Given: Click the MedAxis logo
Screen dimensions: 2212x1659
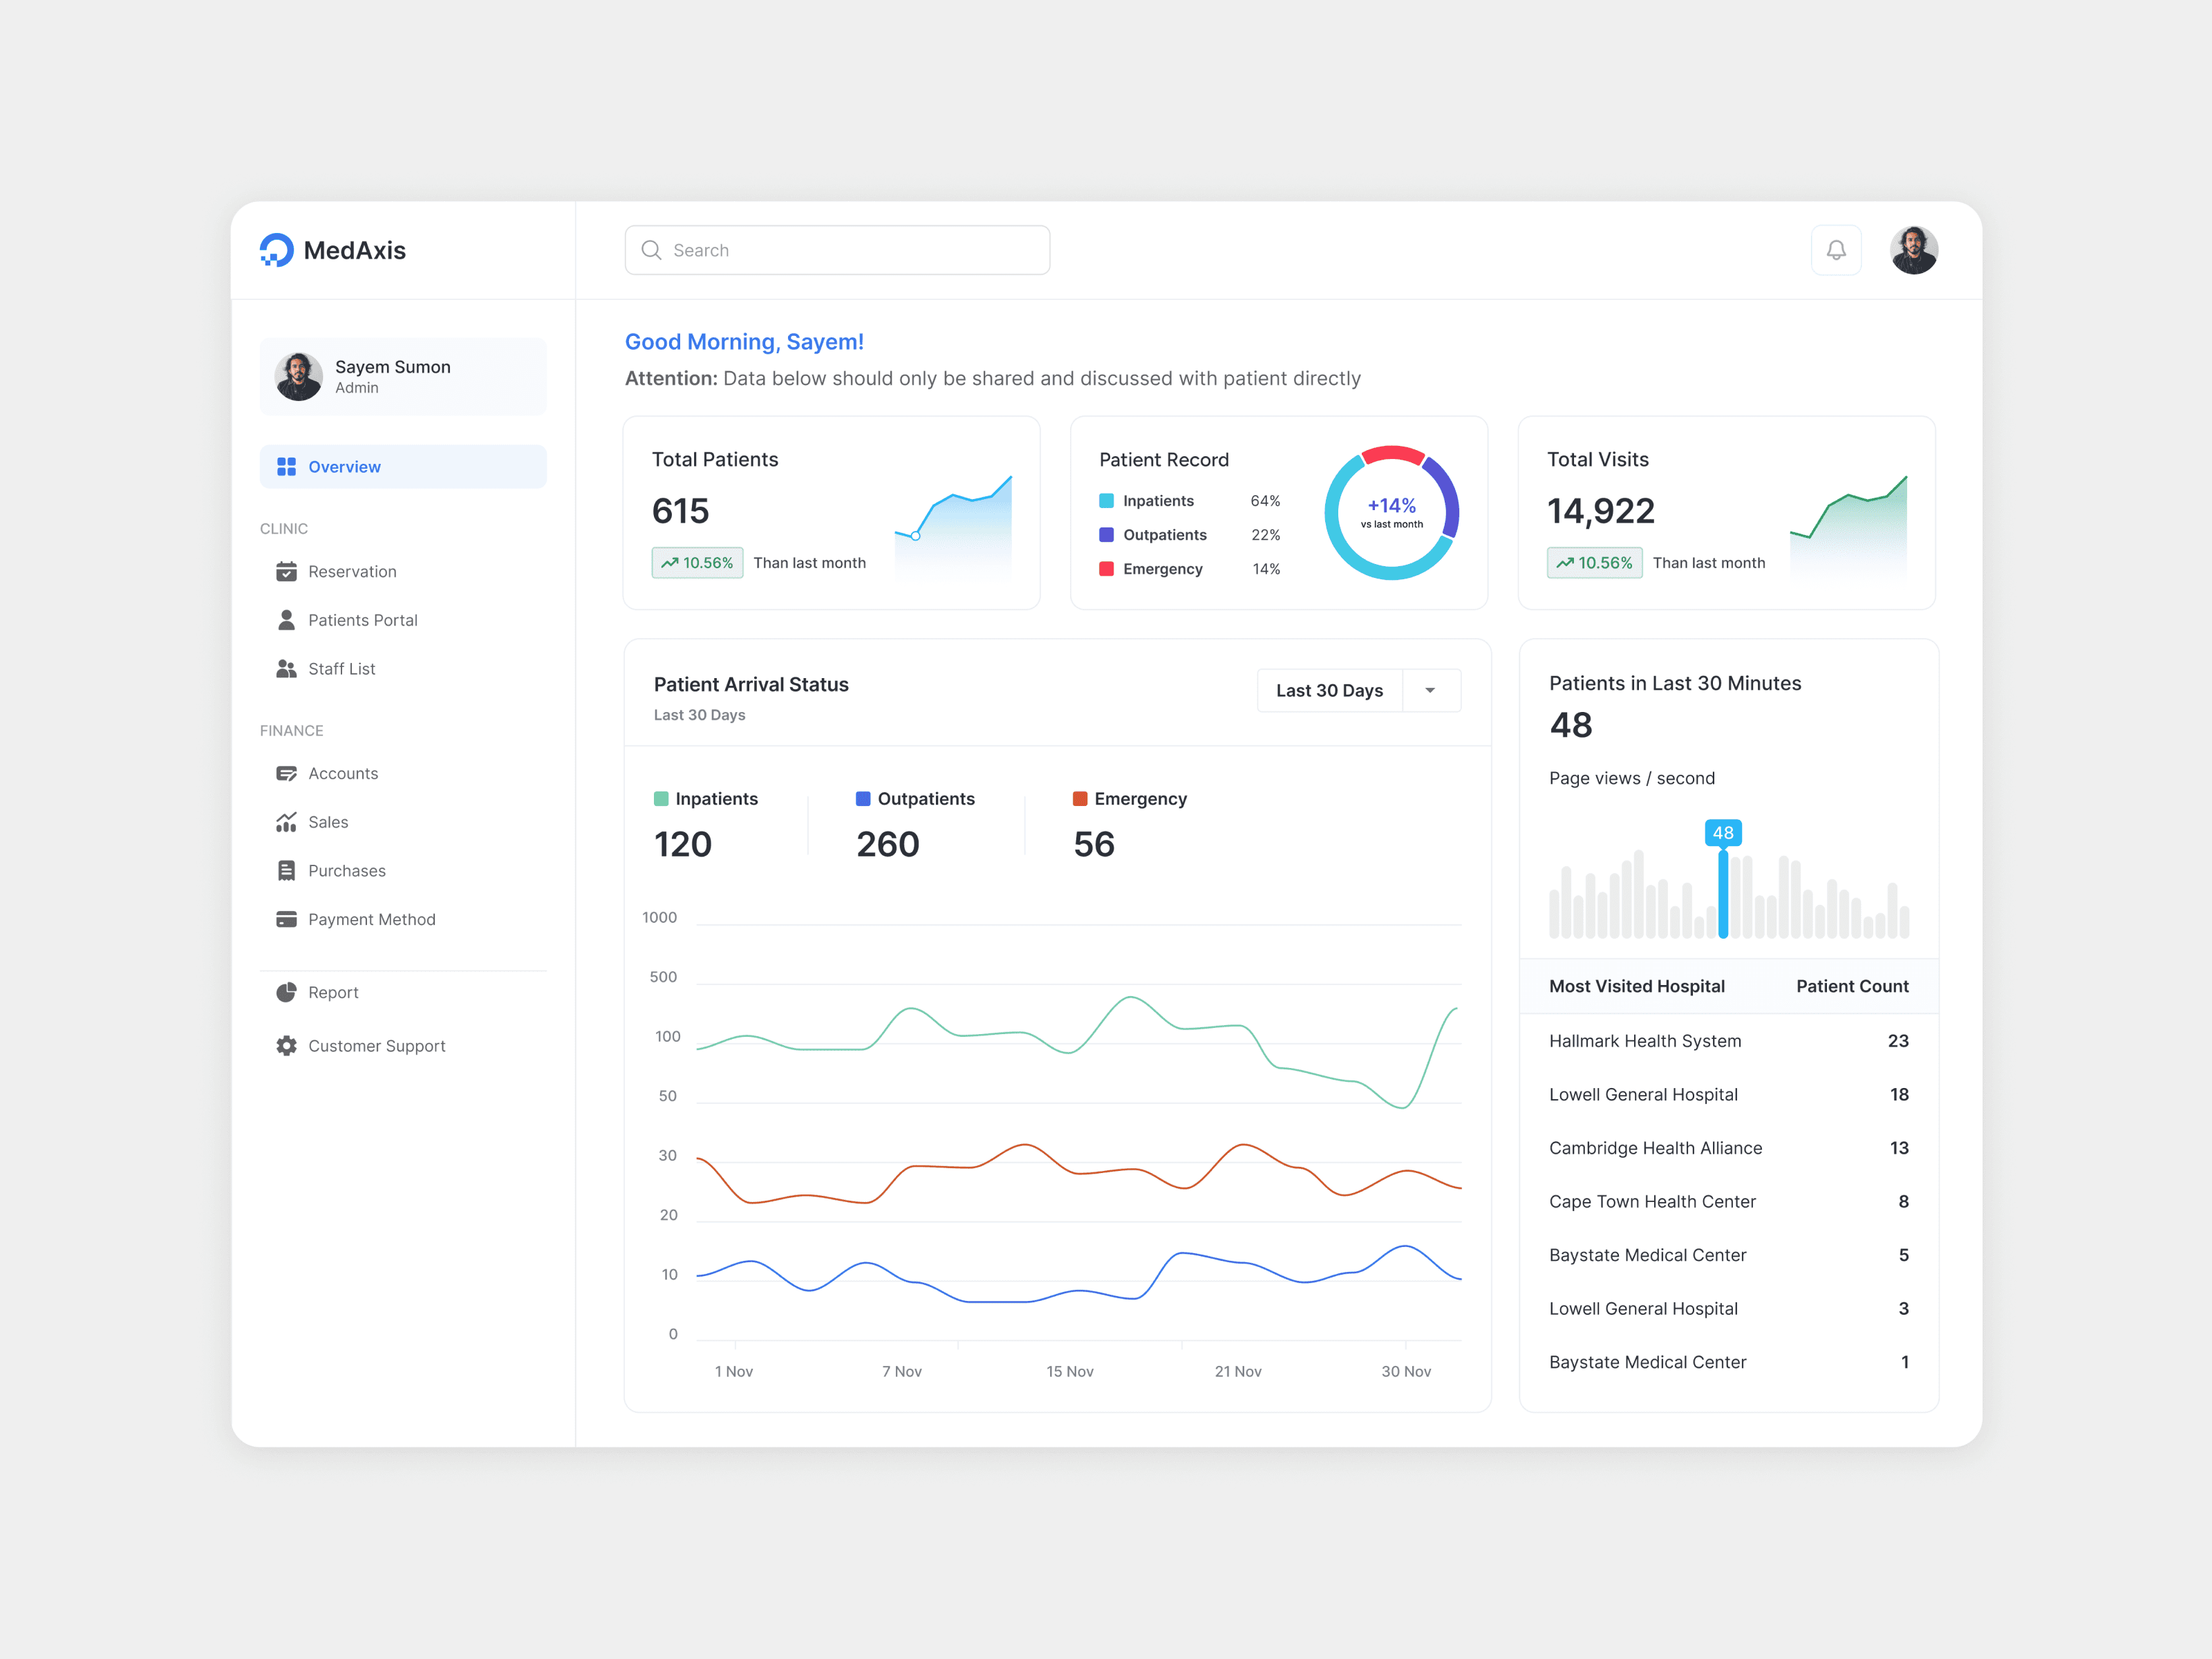Looking at the screenshot, I should (277, 250).
